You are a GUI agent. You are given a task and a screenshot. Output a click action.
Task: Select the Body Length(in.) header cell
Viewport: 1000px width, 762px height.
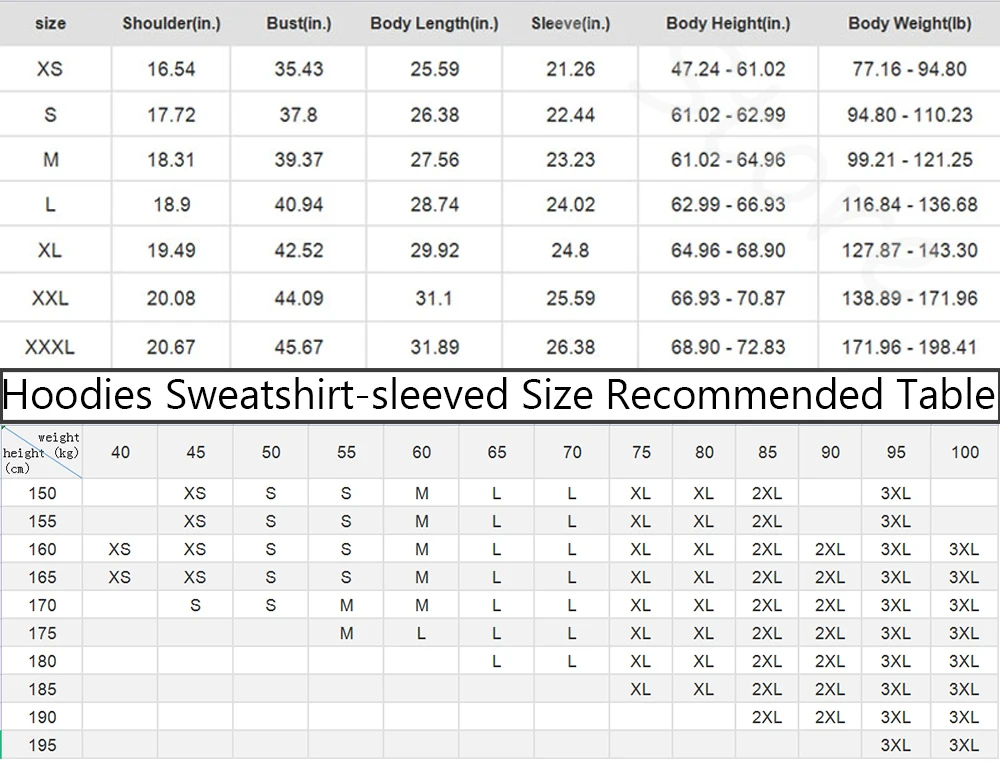[434, 23]
